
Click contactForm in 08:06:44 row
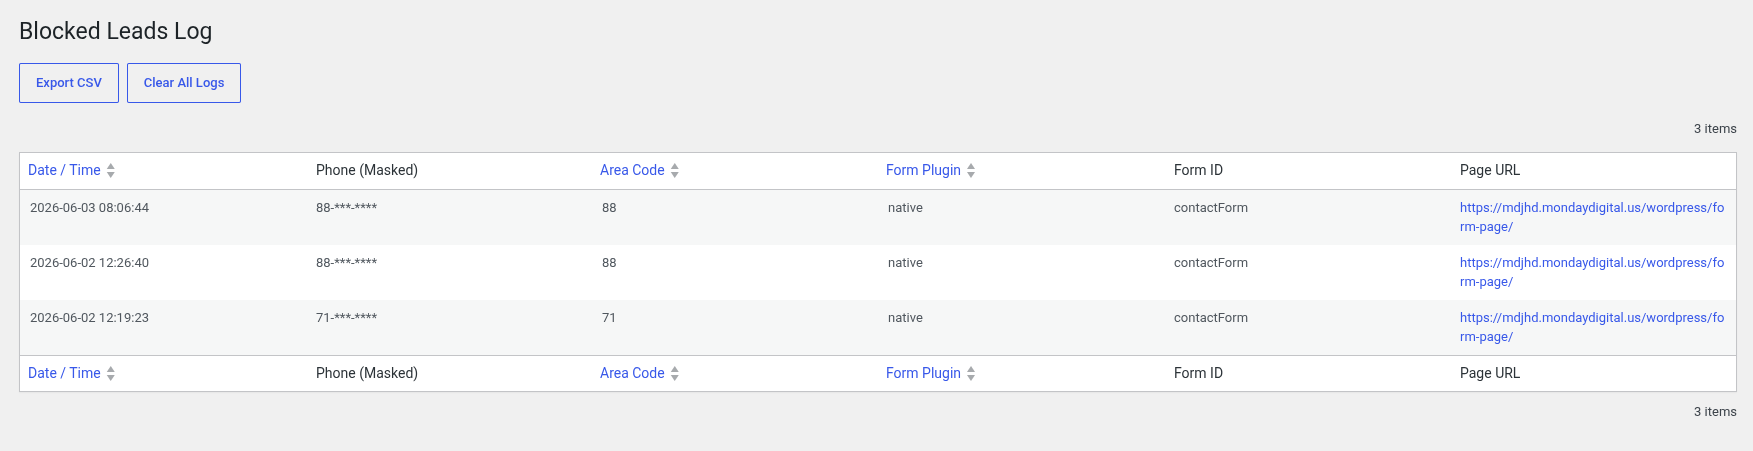[1211, 208]
